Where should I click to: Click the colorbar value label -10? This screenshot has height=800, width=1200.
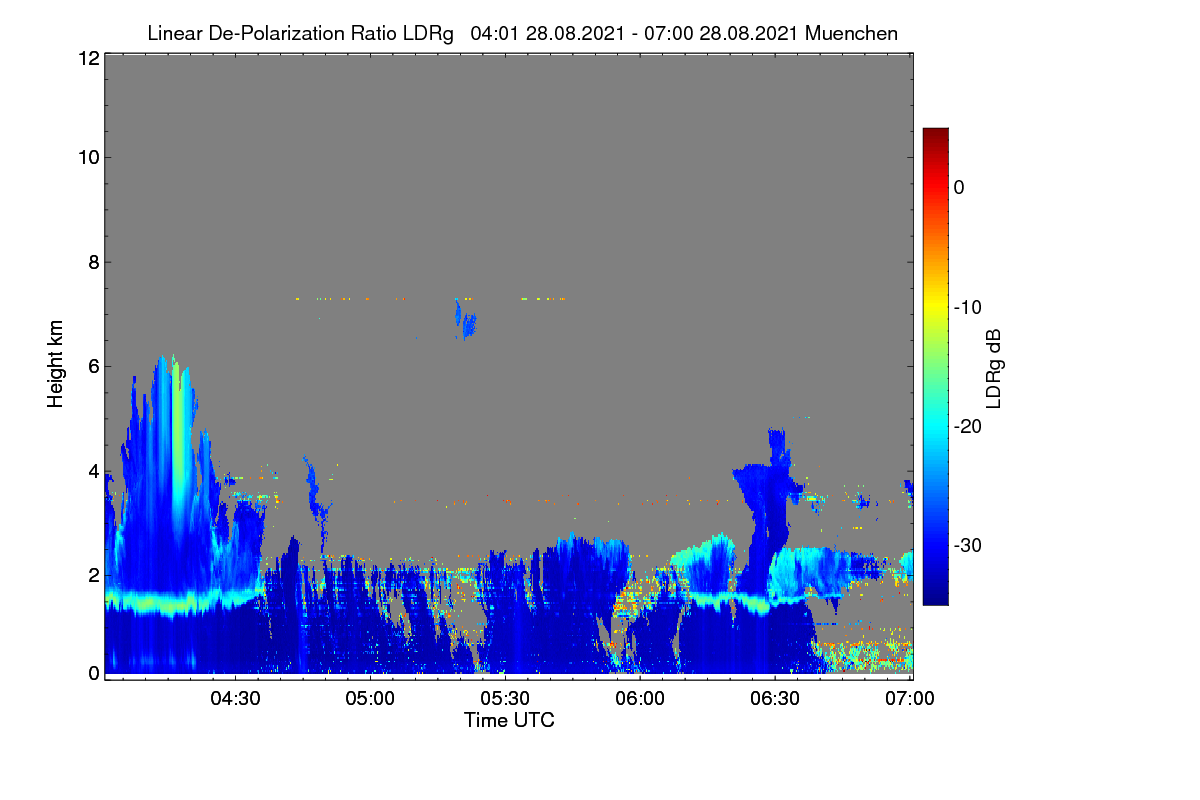coord(967,307)
